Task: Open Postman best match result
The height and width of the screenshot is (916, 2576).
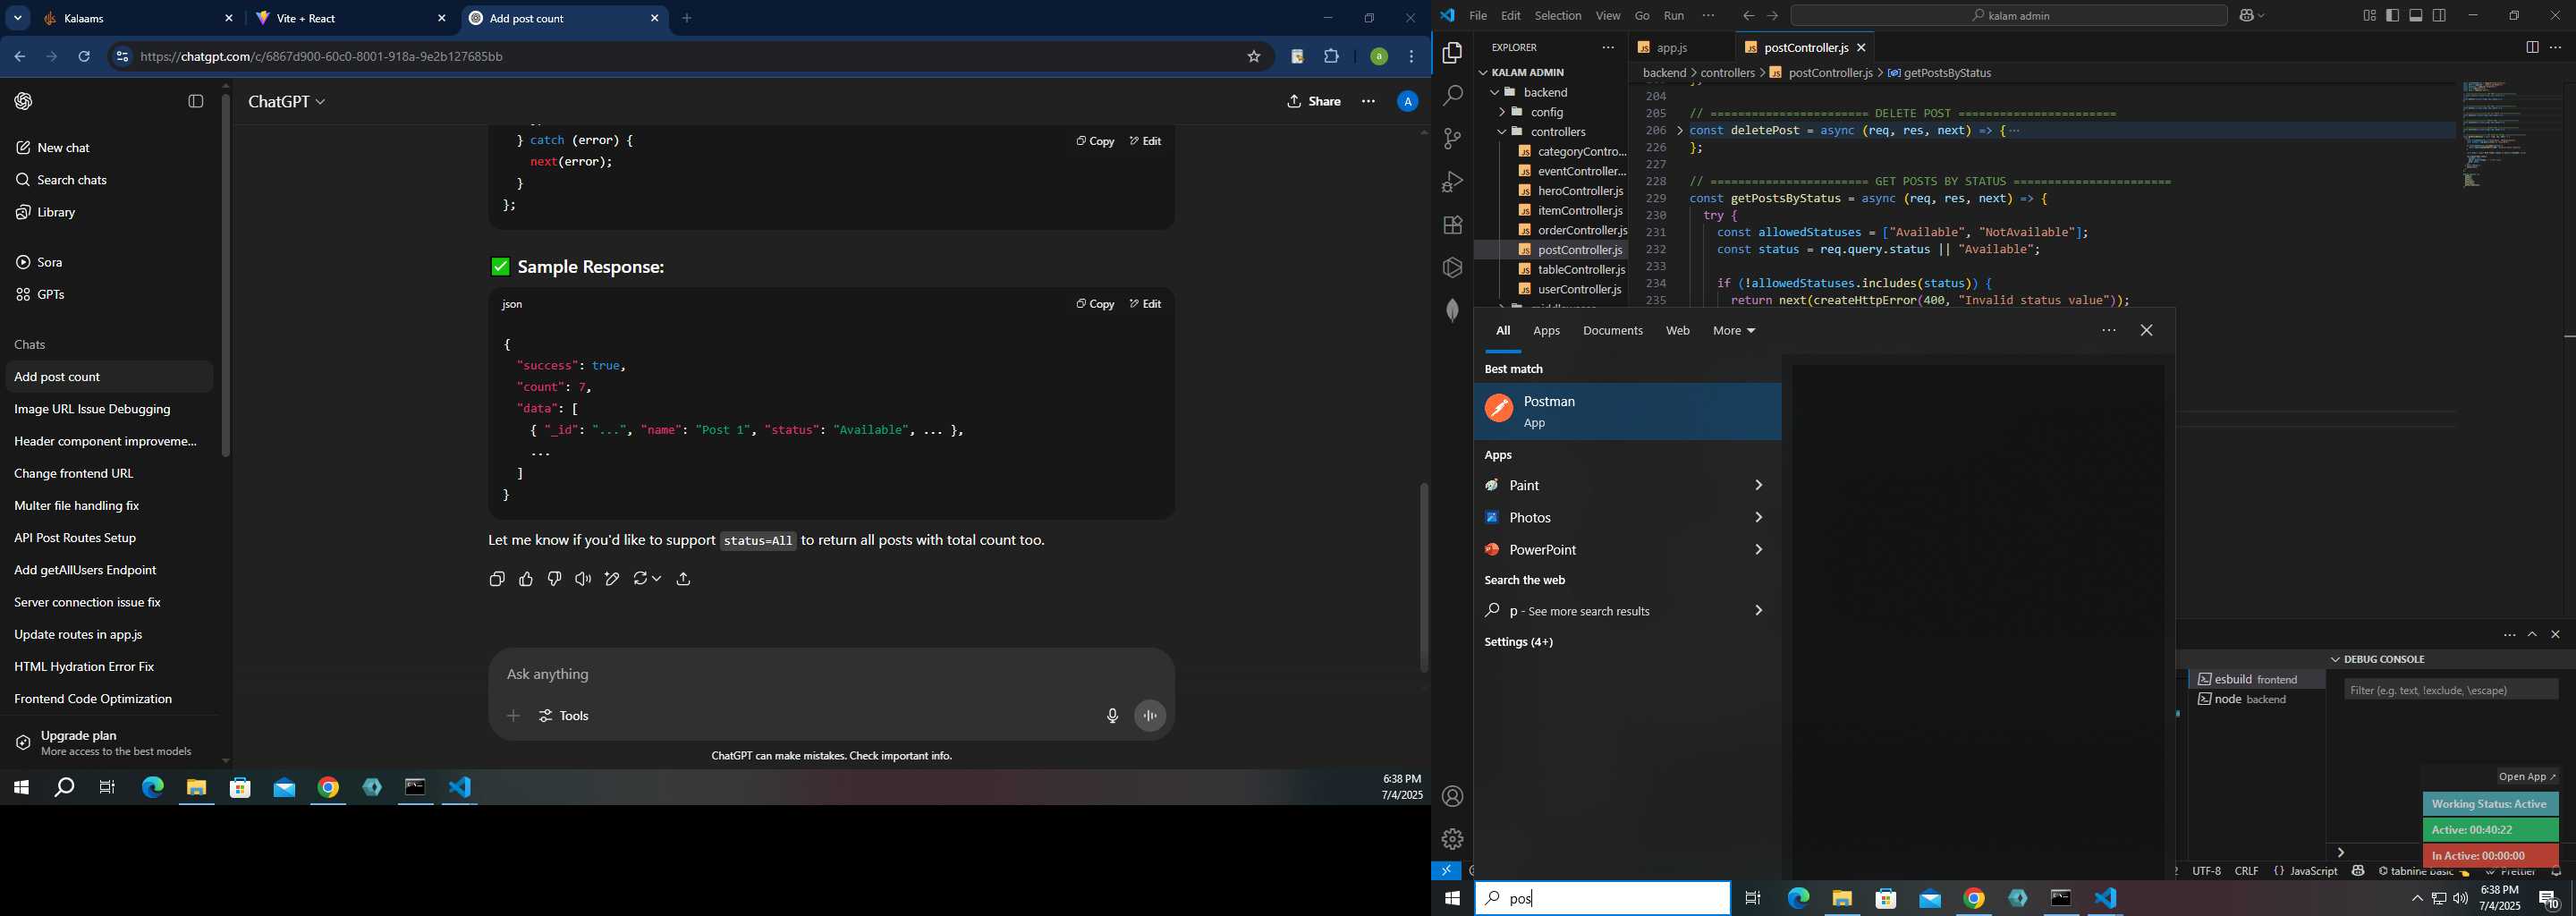Action: coord(1627,412)
